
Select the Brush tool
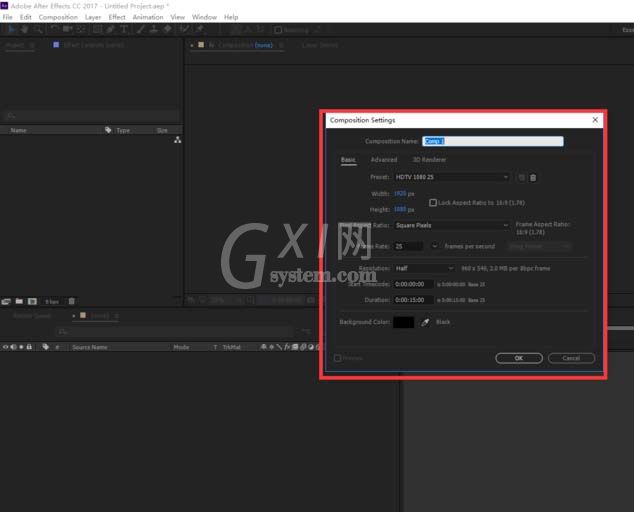coord(140,29)
